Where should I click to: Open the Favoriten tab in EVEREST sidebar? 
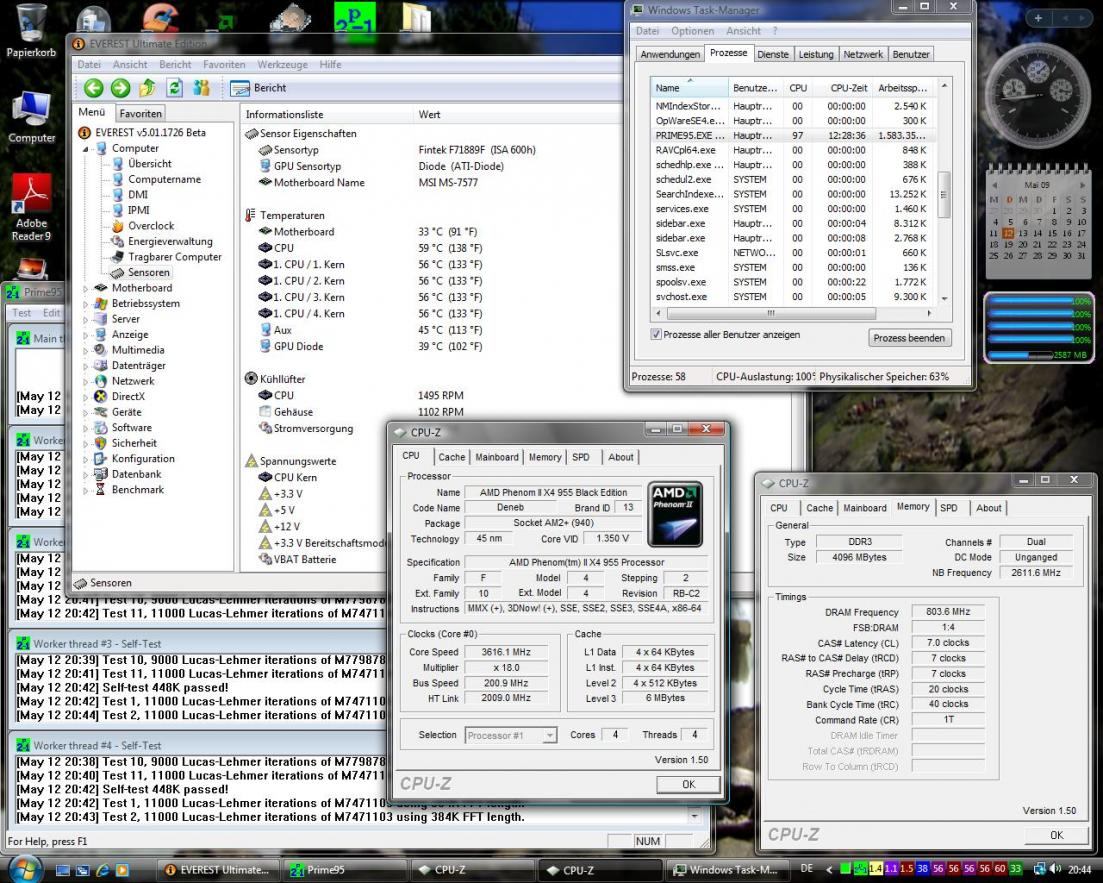[x=140, y=113]
